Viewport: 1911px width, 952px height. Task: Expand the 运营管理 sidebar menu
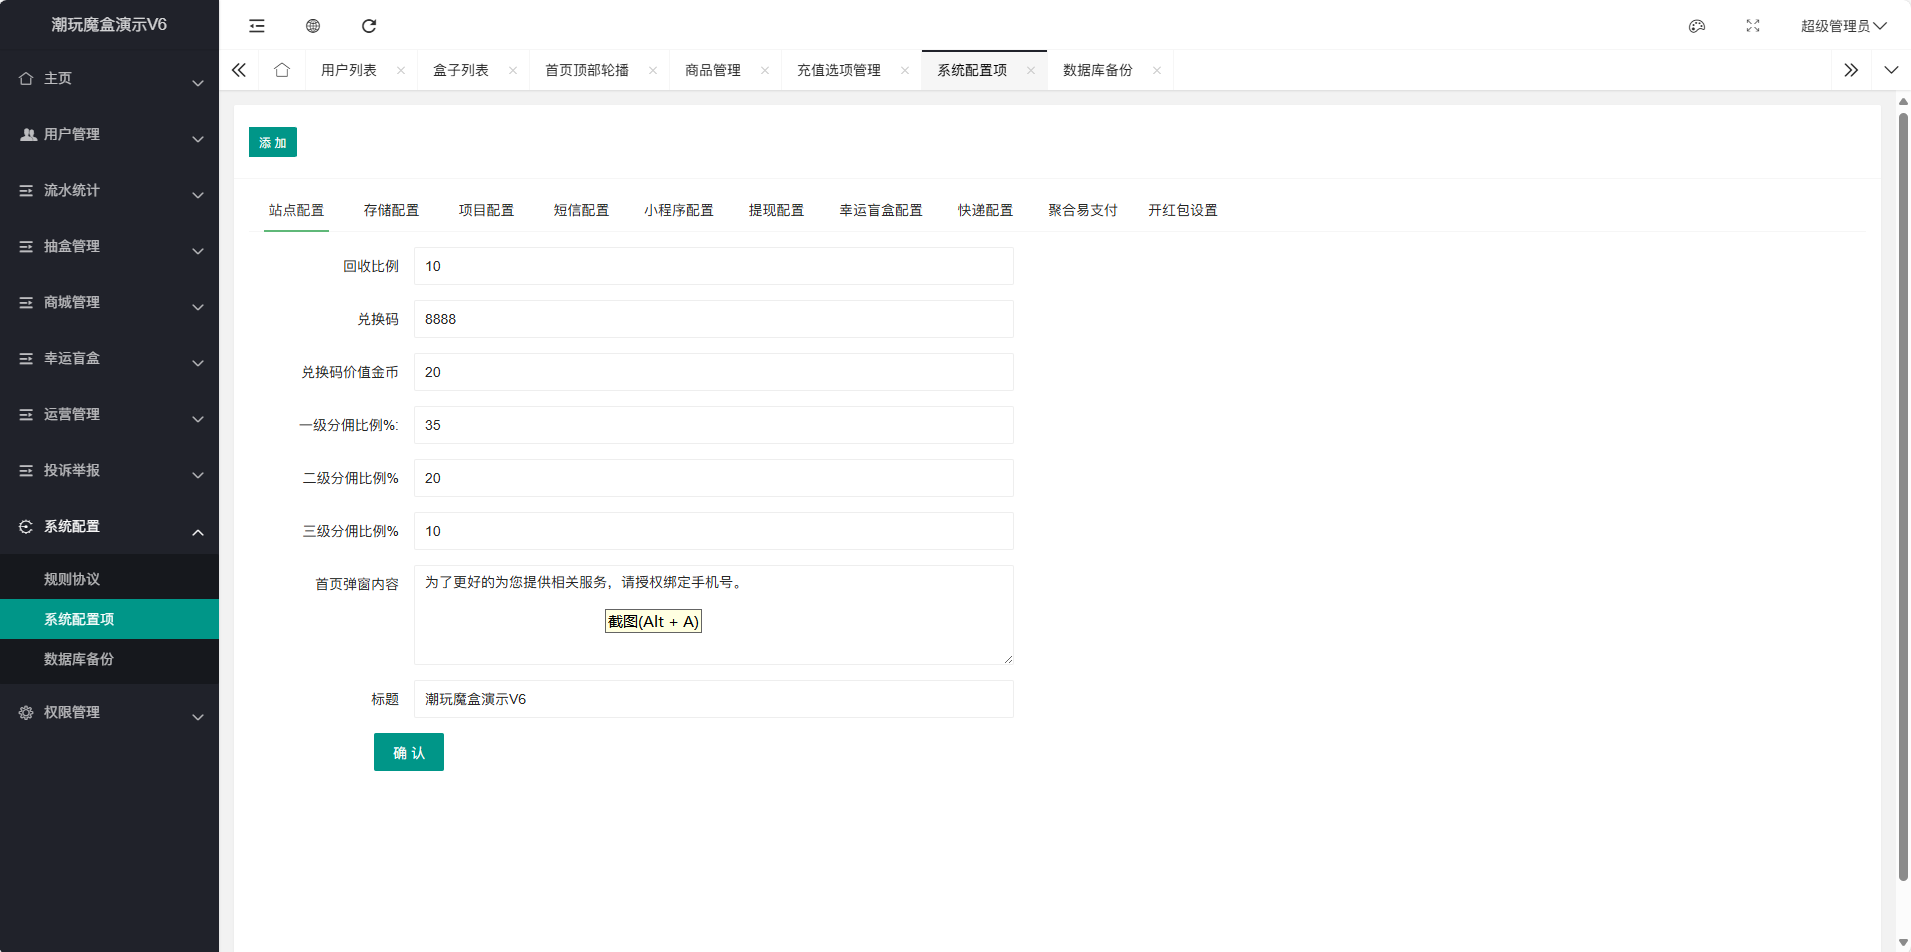[109, 414]
